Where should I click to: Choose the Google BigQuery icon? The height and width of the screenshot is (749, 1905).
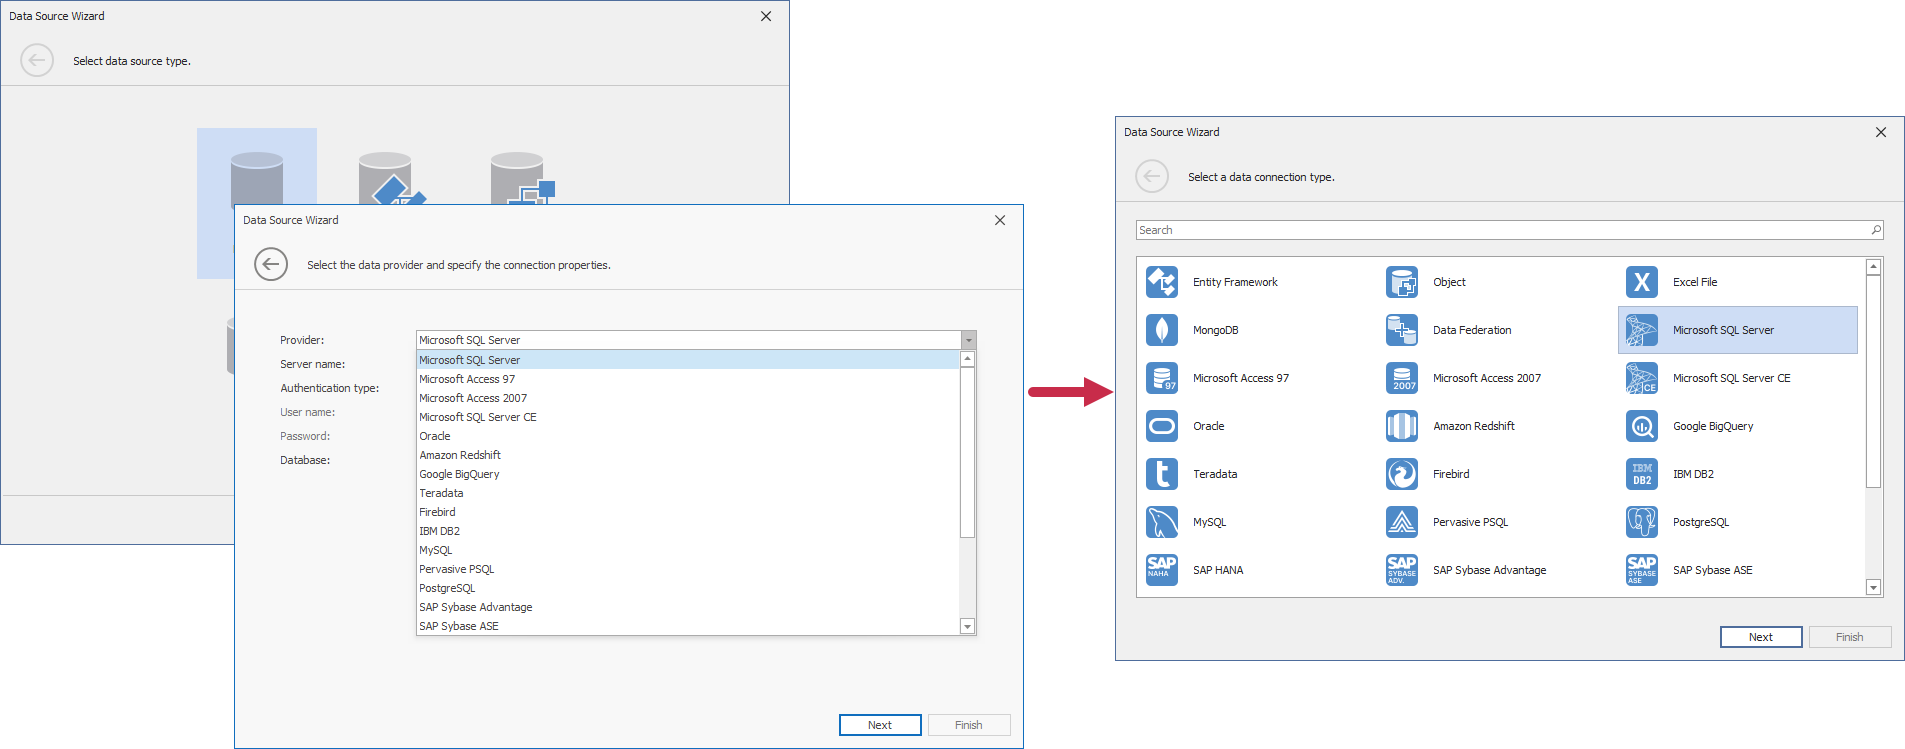click(x=1641, y=426)
